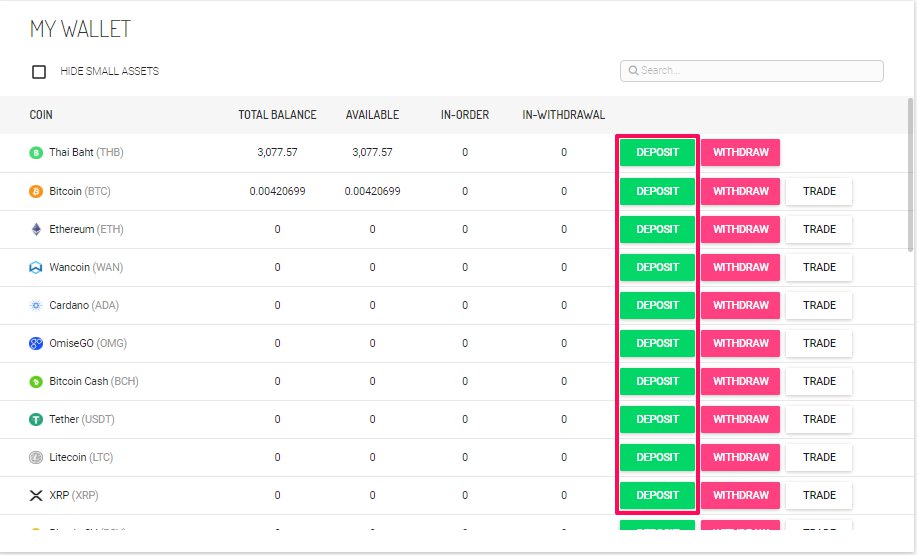Screen dimensions: 917x555
Task: Click the Cardano logo icon
Action: (x=36, y=305)
